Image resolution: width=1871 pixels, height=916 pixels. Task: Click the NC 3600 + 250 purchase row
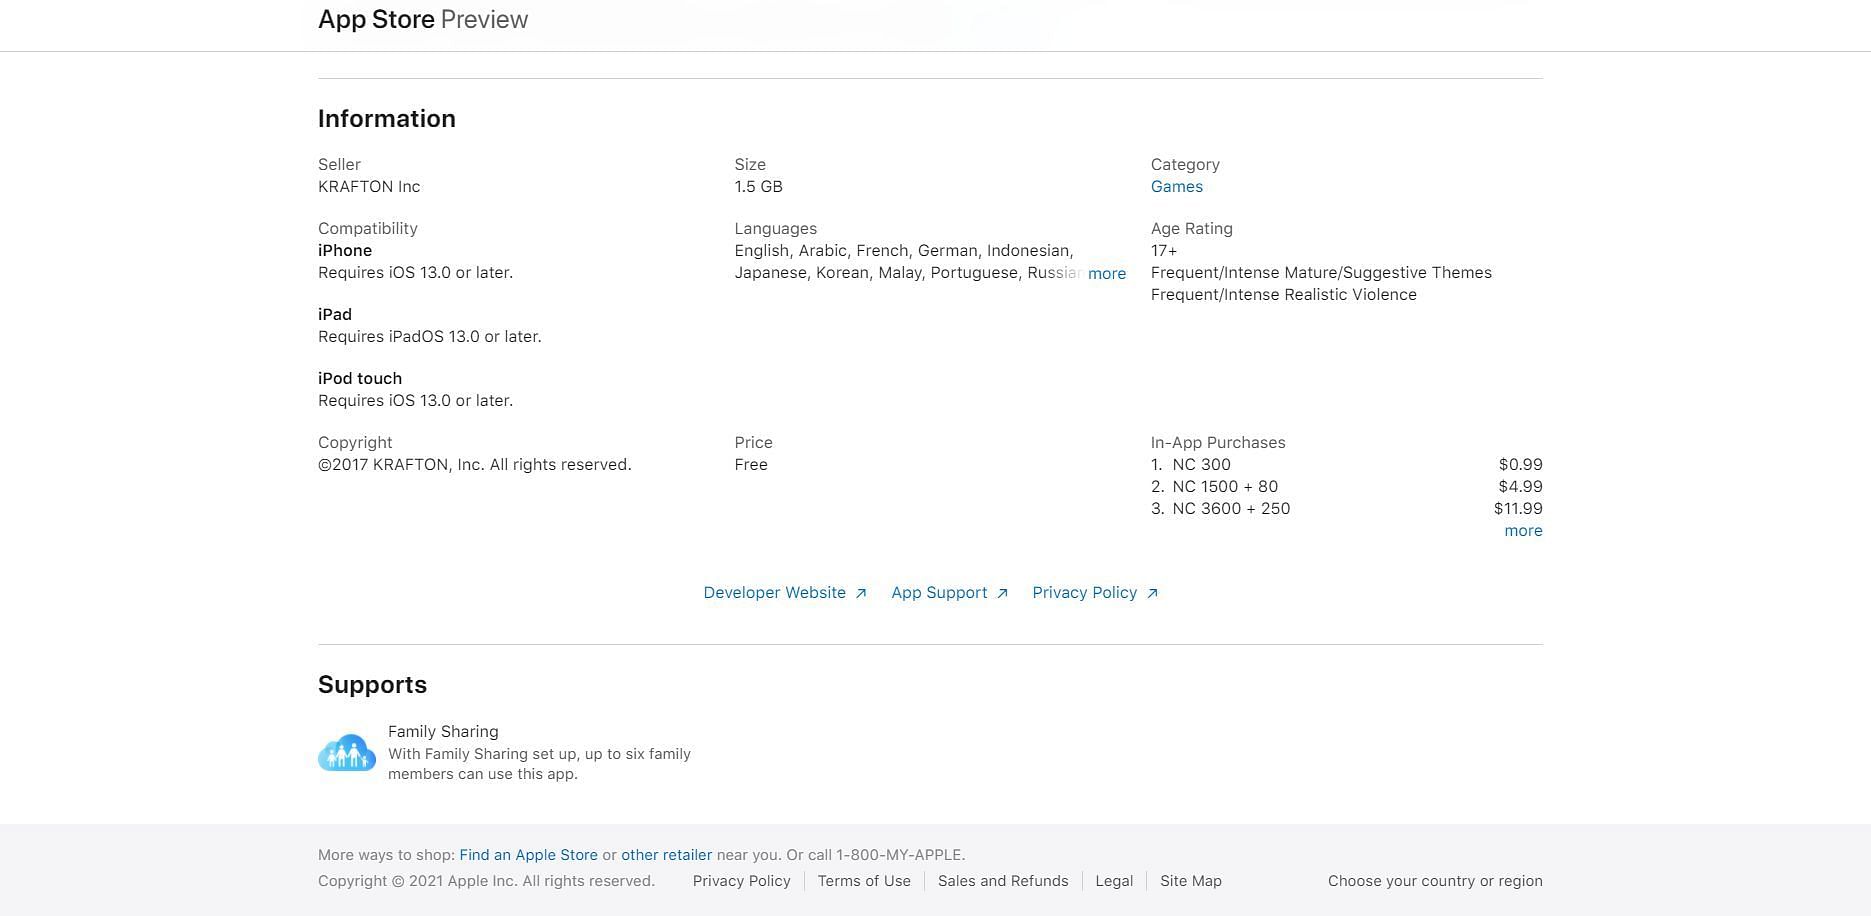pyautogui.click(x=1346, y=509)
